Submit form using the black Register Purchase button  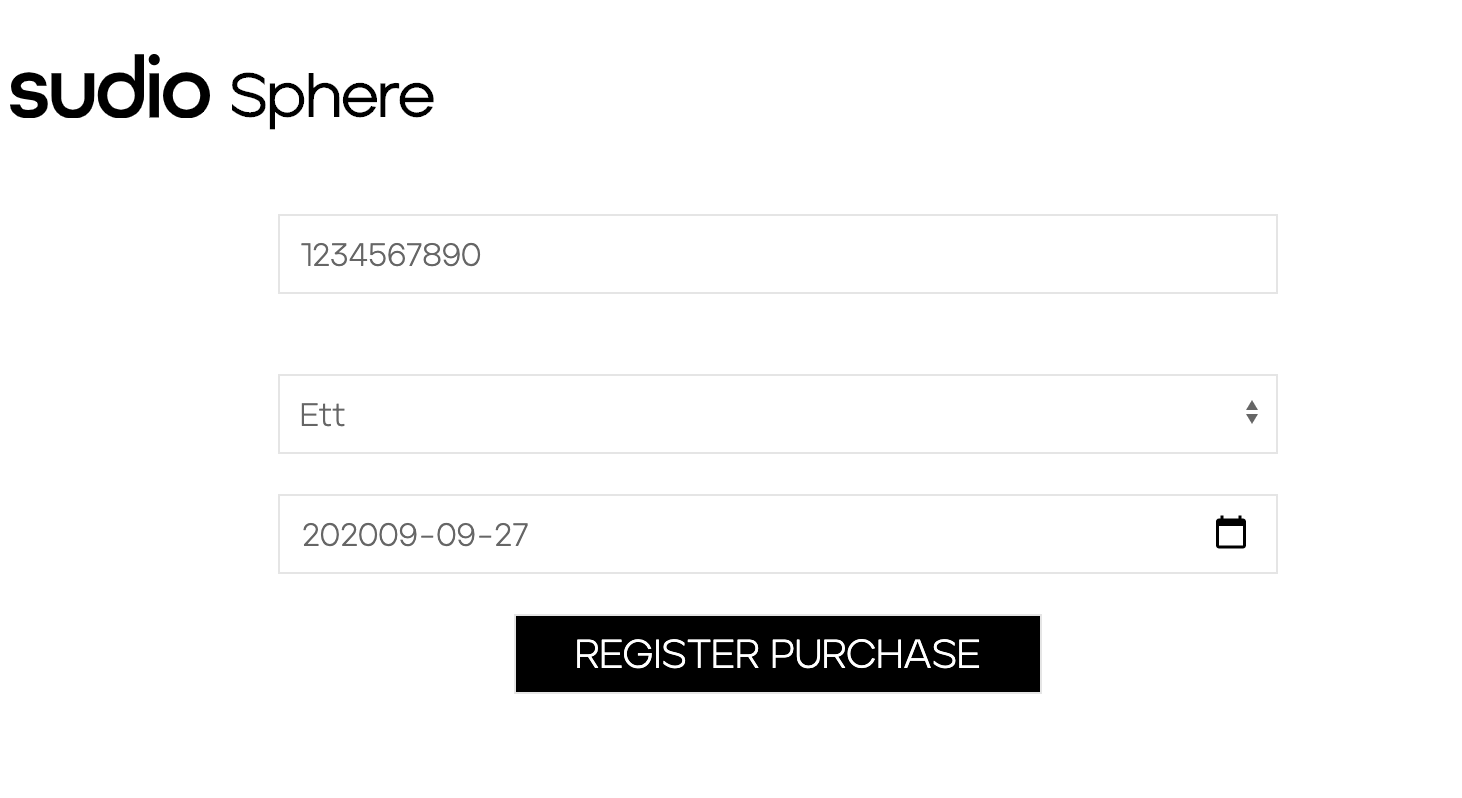(x=777, y=654)
